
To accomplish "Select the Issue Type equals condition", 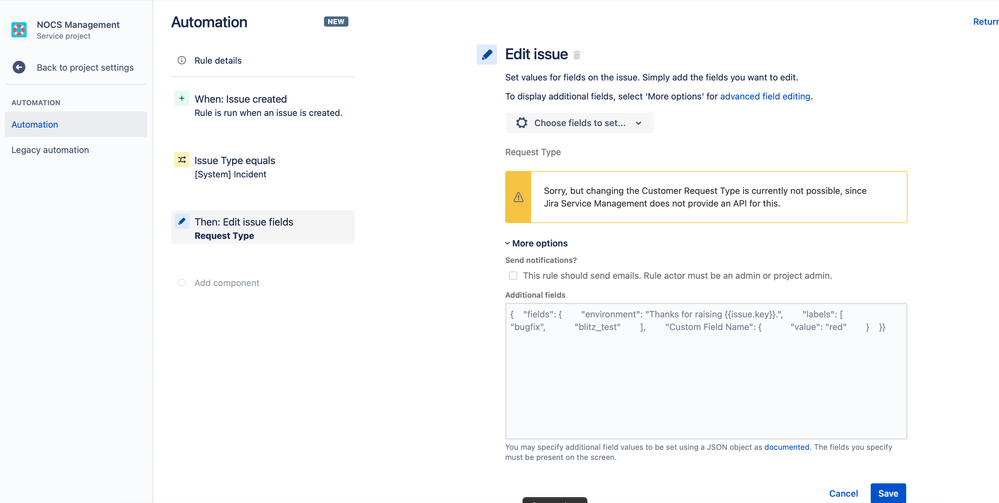I will (x=262, y=167).
